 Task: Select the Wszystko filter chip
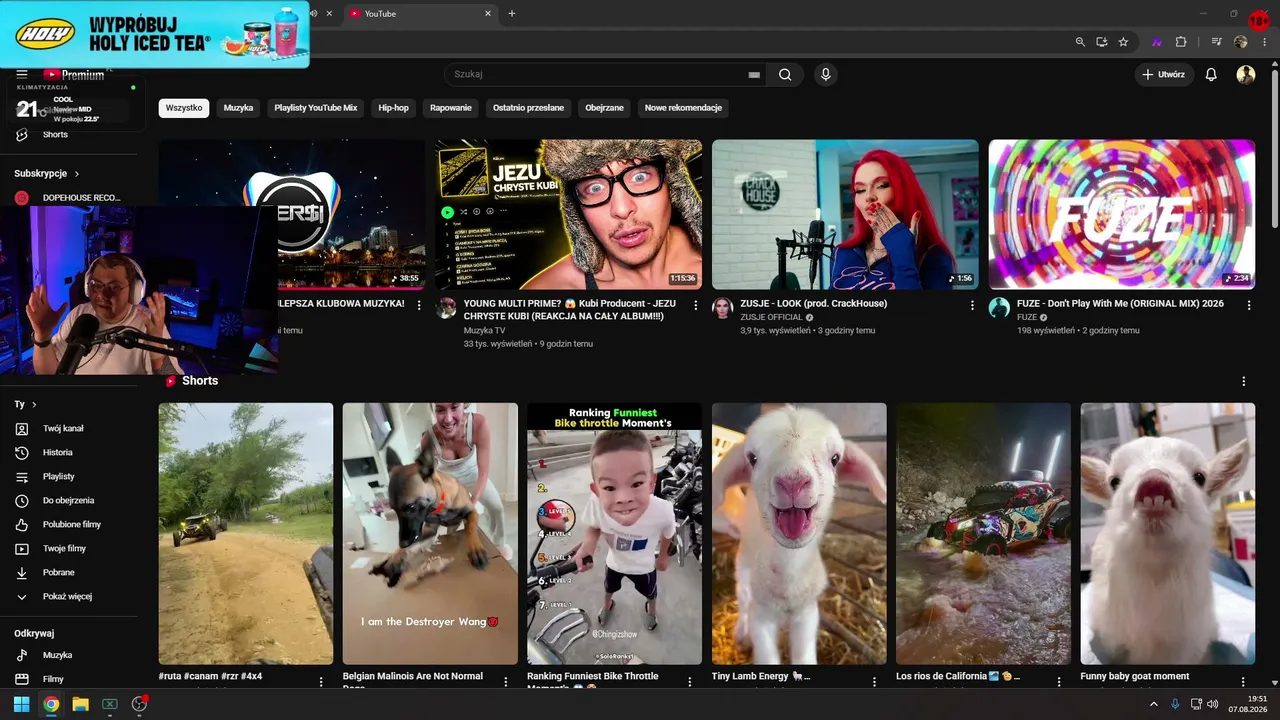tap(184, 108)
